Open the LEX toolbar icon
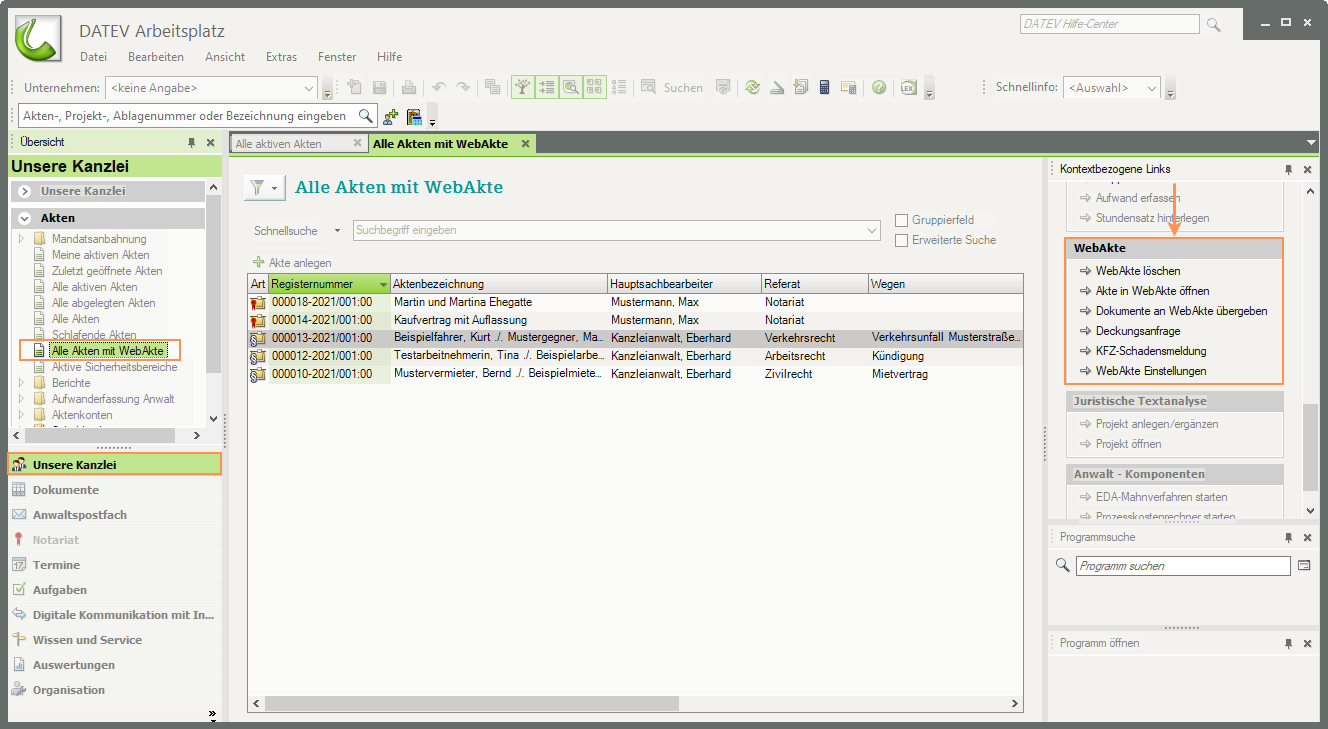 pyautogui.click(x=908, y=88)
